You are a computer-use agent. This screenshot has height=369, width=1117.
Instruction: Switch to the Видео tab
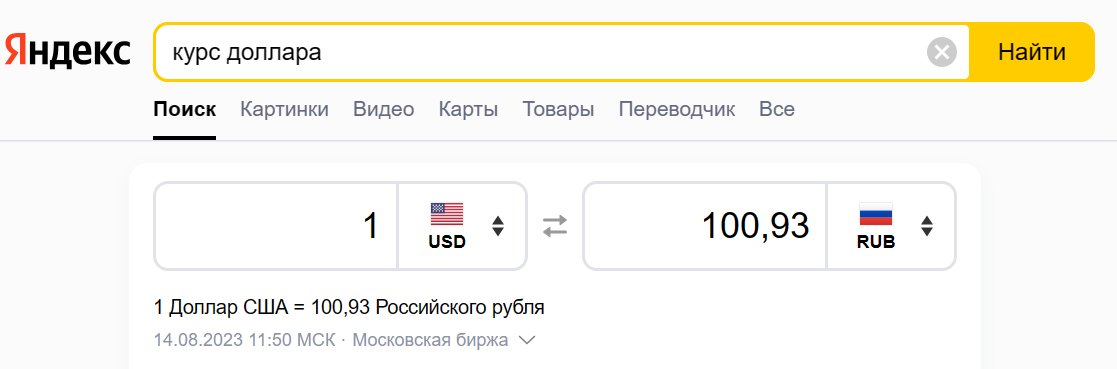384,110
